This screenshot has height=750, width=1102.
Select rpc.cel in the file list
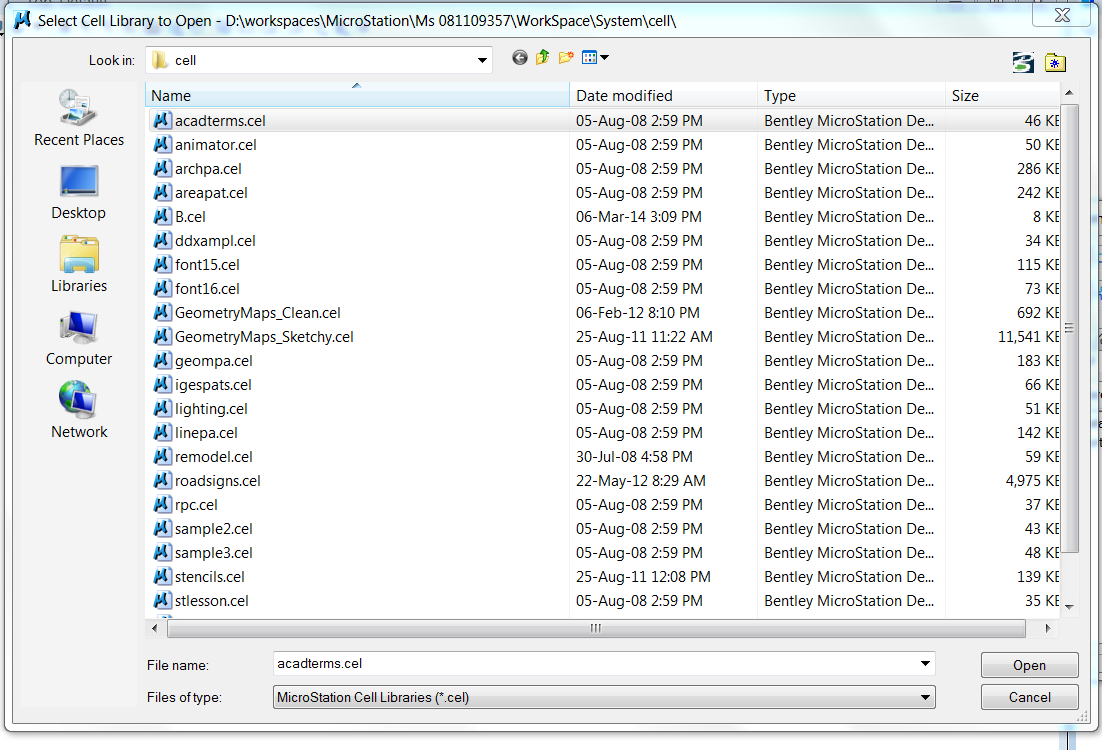click(x=196, y=505)
